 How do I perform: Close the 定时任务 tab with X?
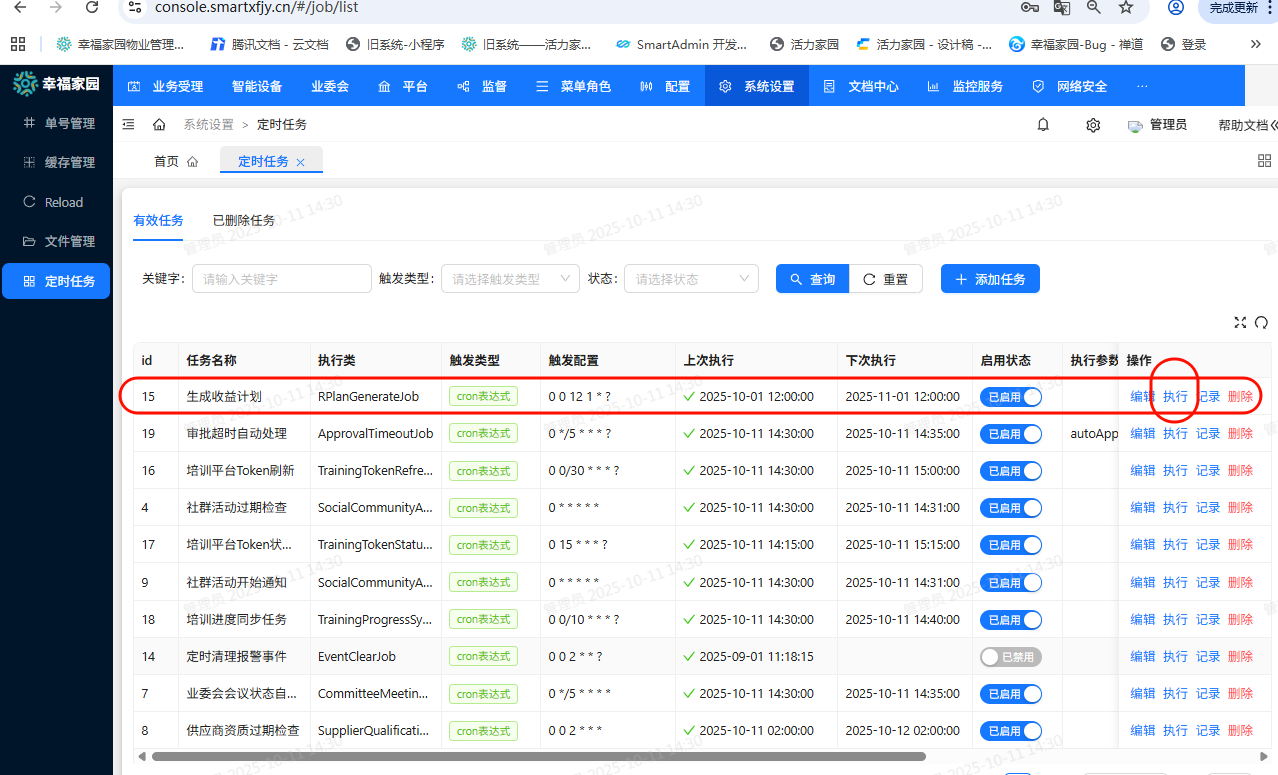[x=301, y=162]
